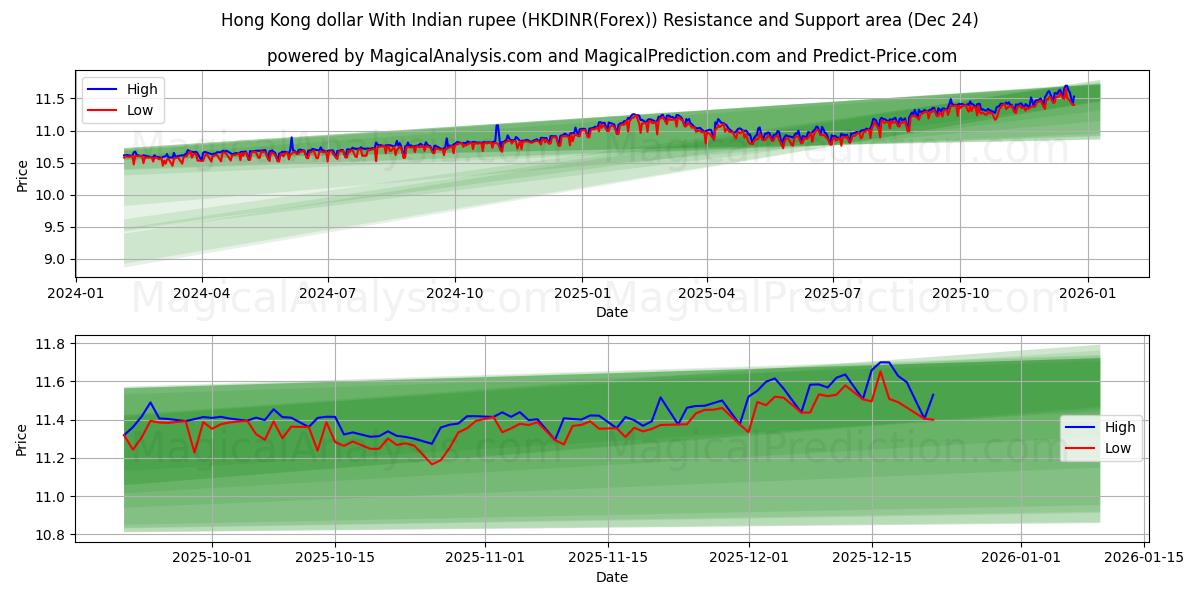Click the Date label under bottom chart

click(x=613, y=577)
